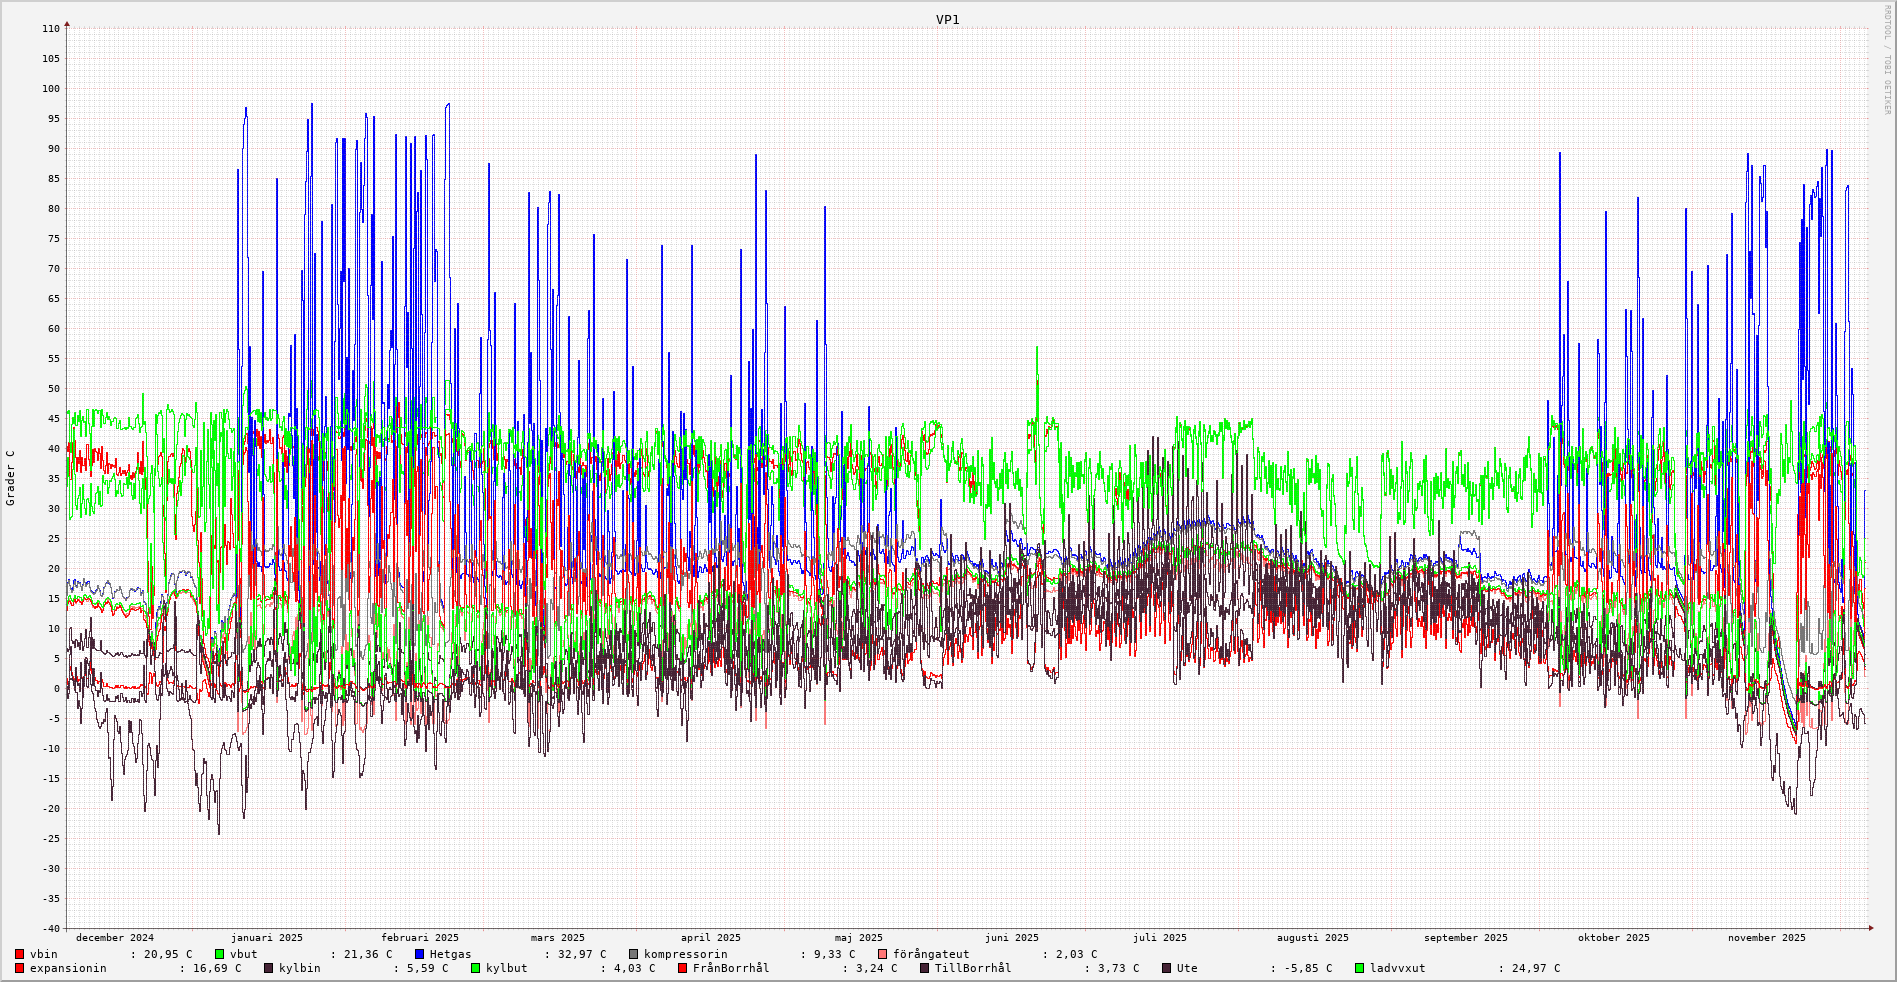Click the blue Hetgas legend swatch

(x=419, y=954)
